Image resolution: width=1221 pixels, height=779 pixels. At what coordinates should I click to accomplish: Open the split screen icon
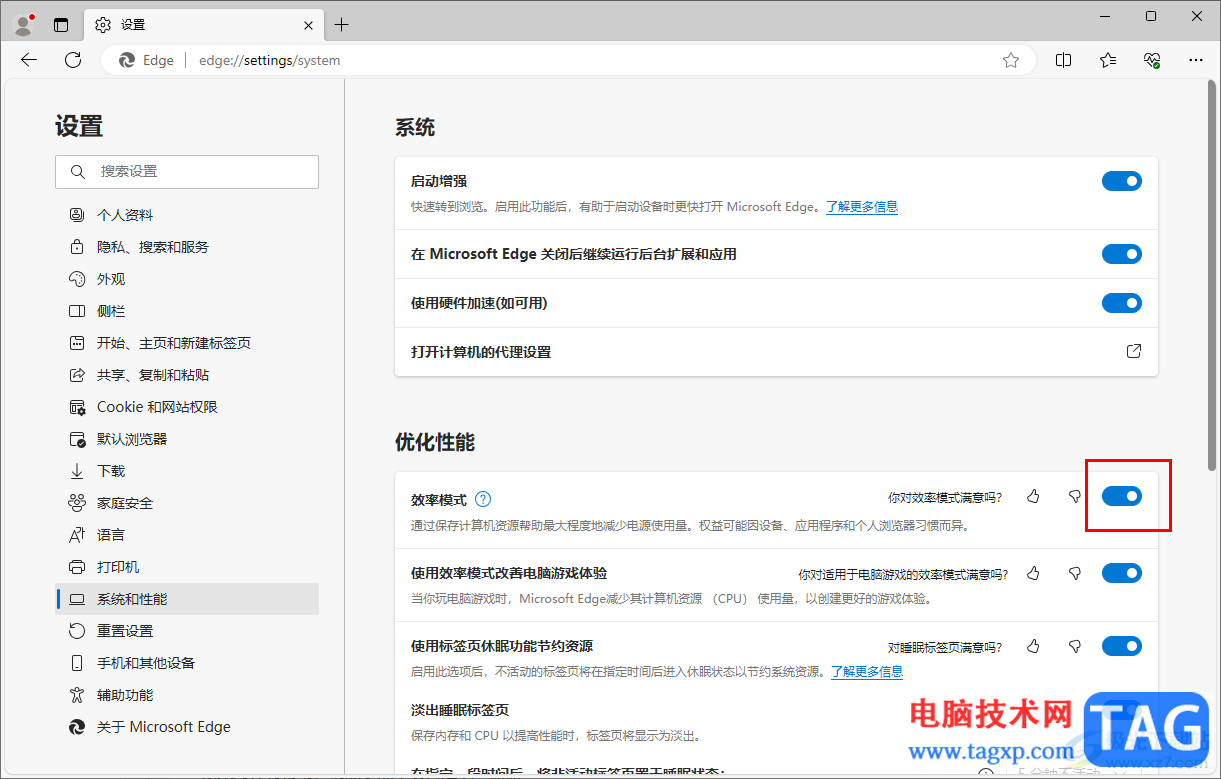pyautogui.click(x=1064, y=60)
